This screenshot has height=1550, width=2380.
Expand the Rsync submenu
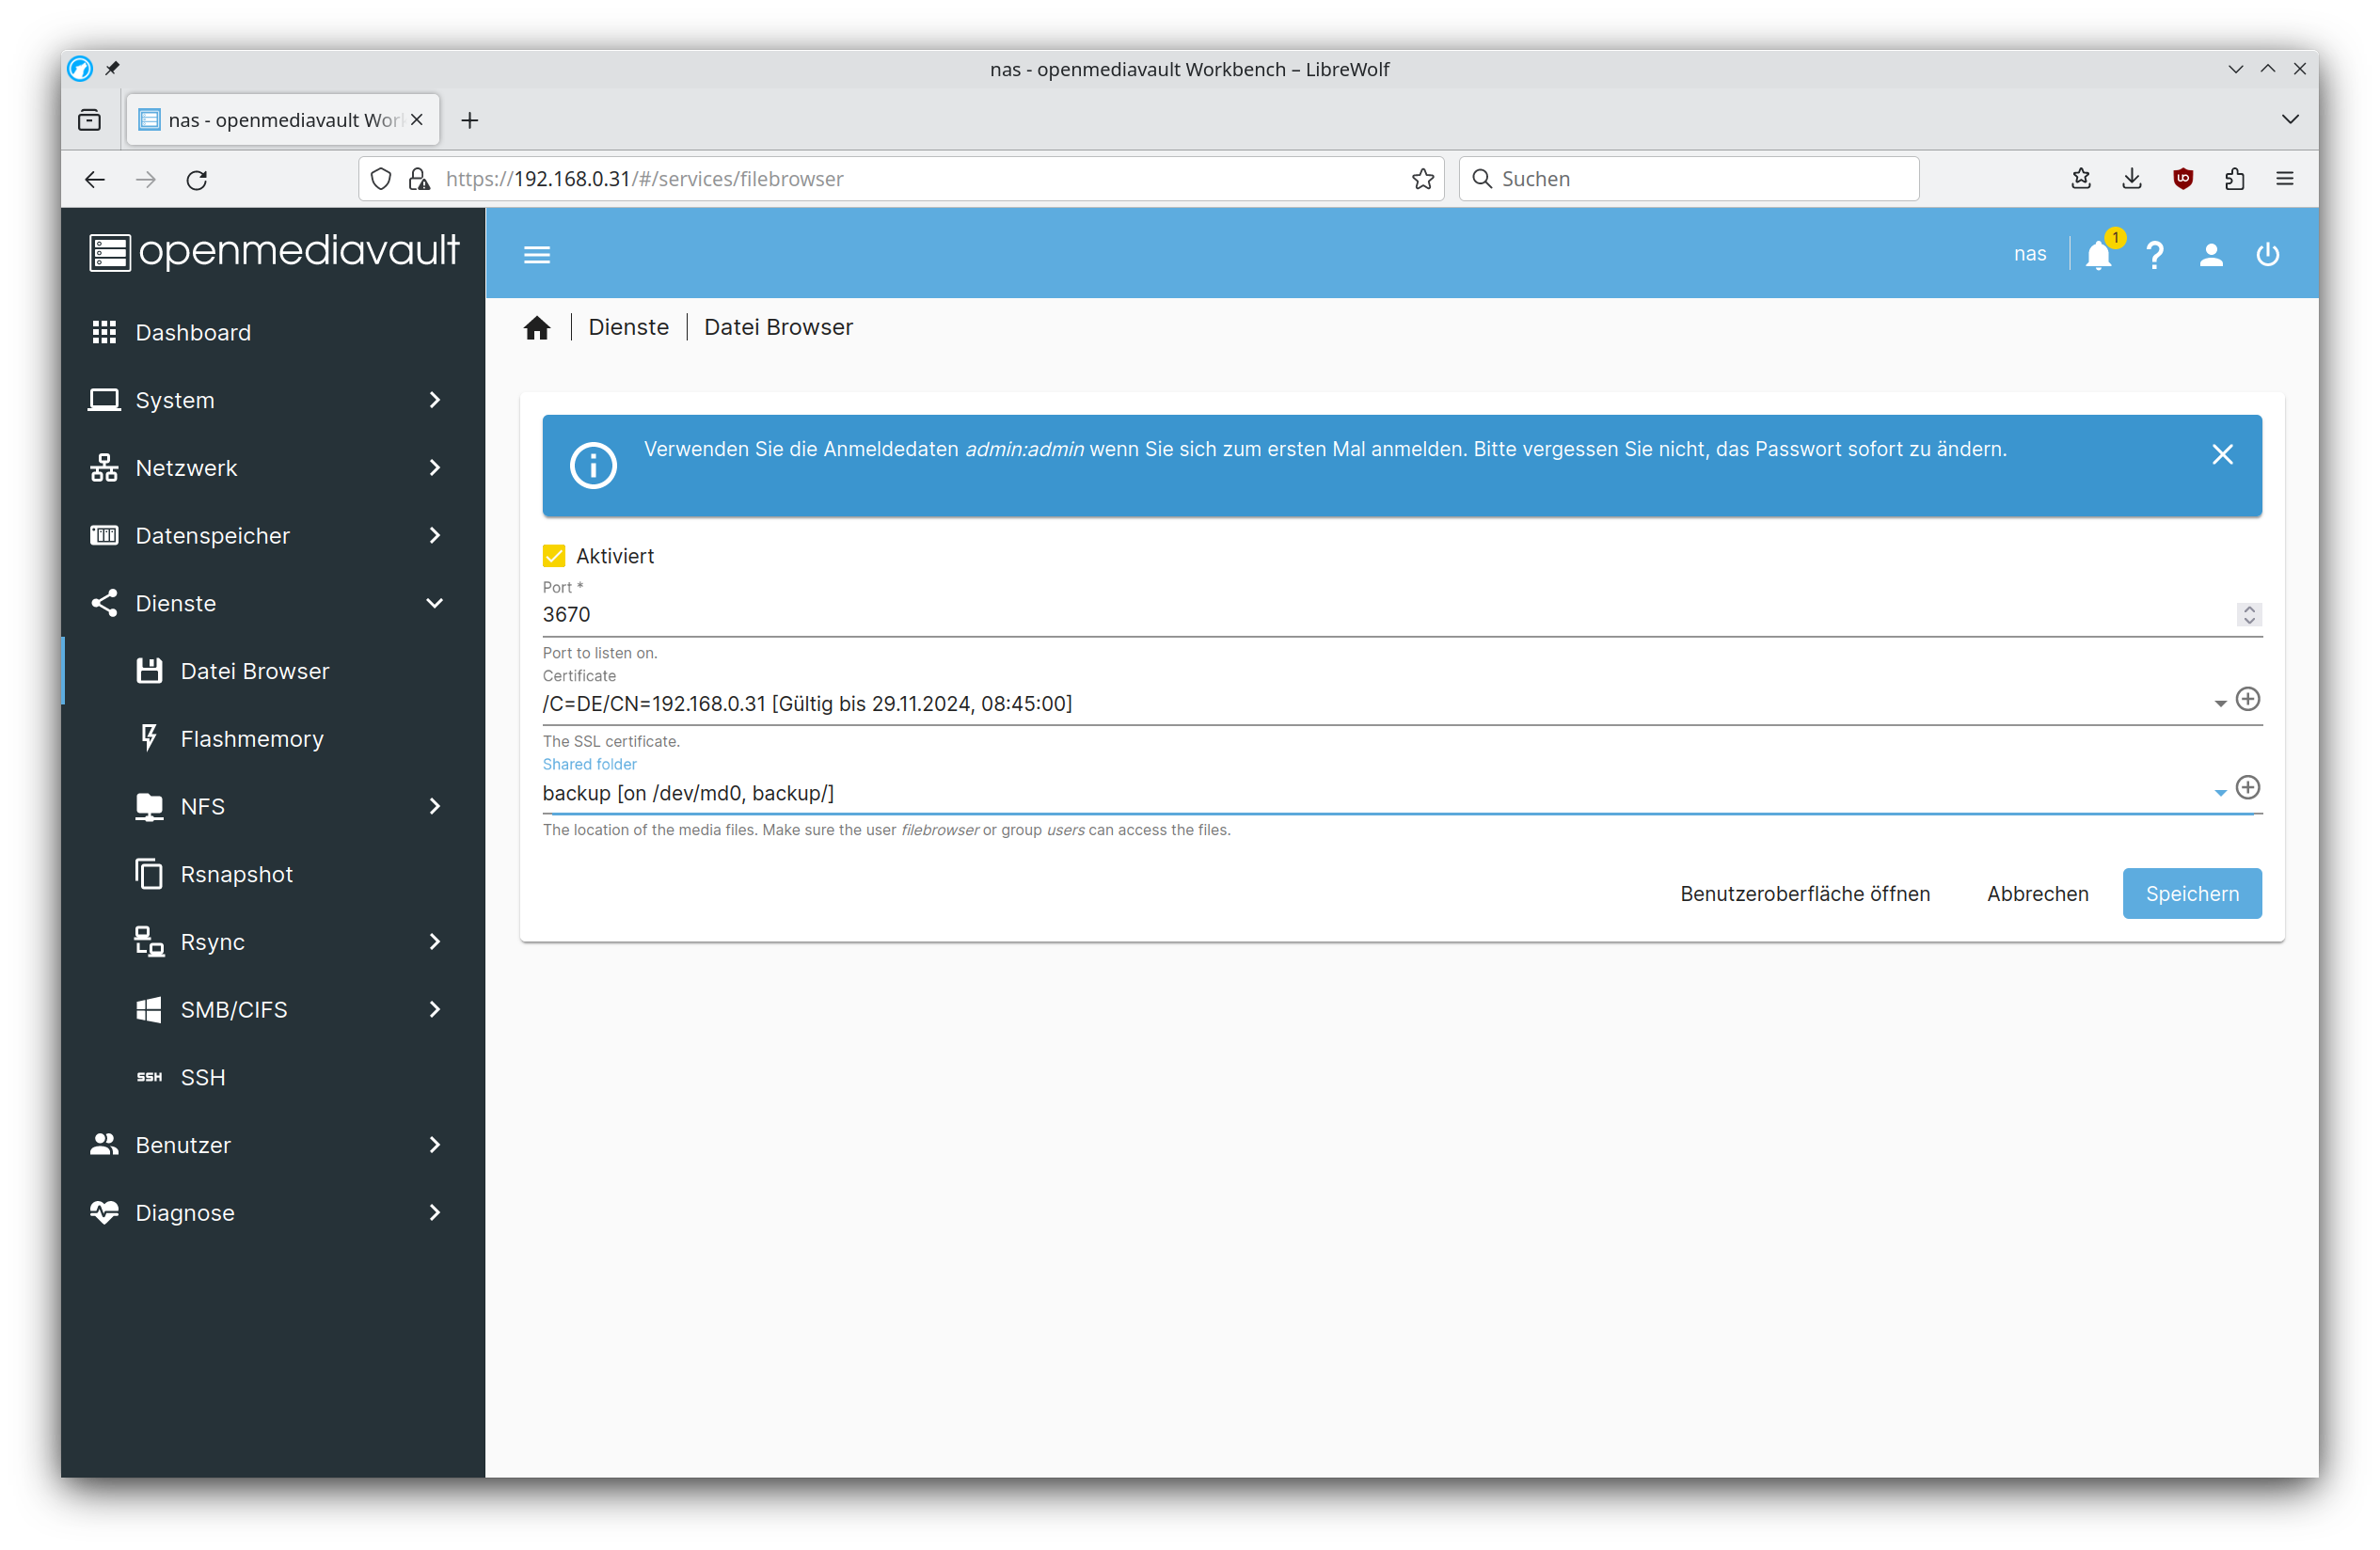pyautogui.click(x=272, y=942)
